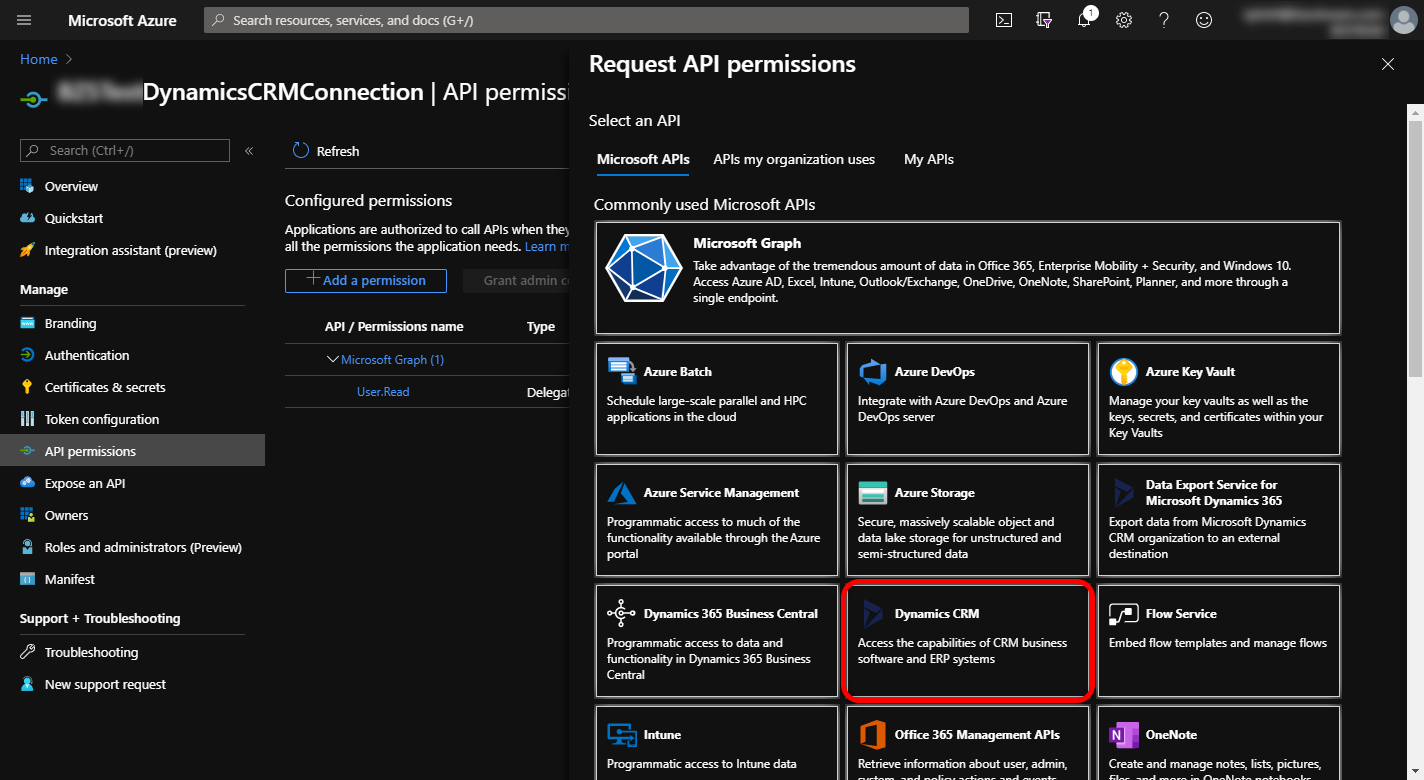Click the Token configuration bars icon
Viewport: 1424px width, 780px height.
click(27, 419)
